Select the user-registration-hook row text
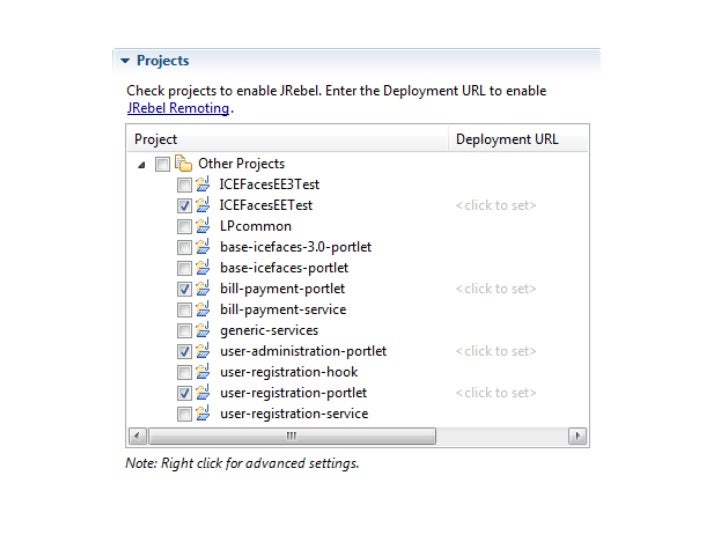Image resolution: width=728 pixels, height=546 pixels. [x=289, y=372]
